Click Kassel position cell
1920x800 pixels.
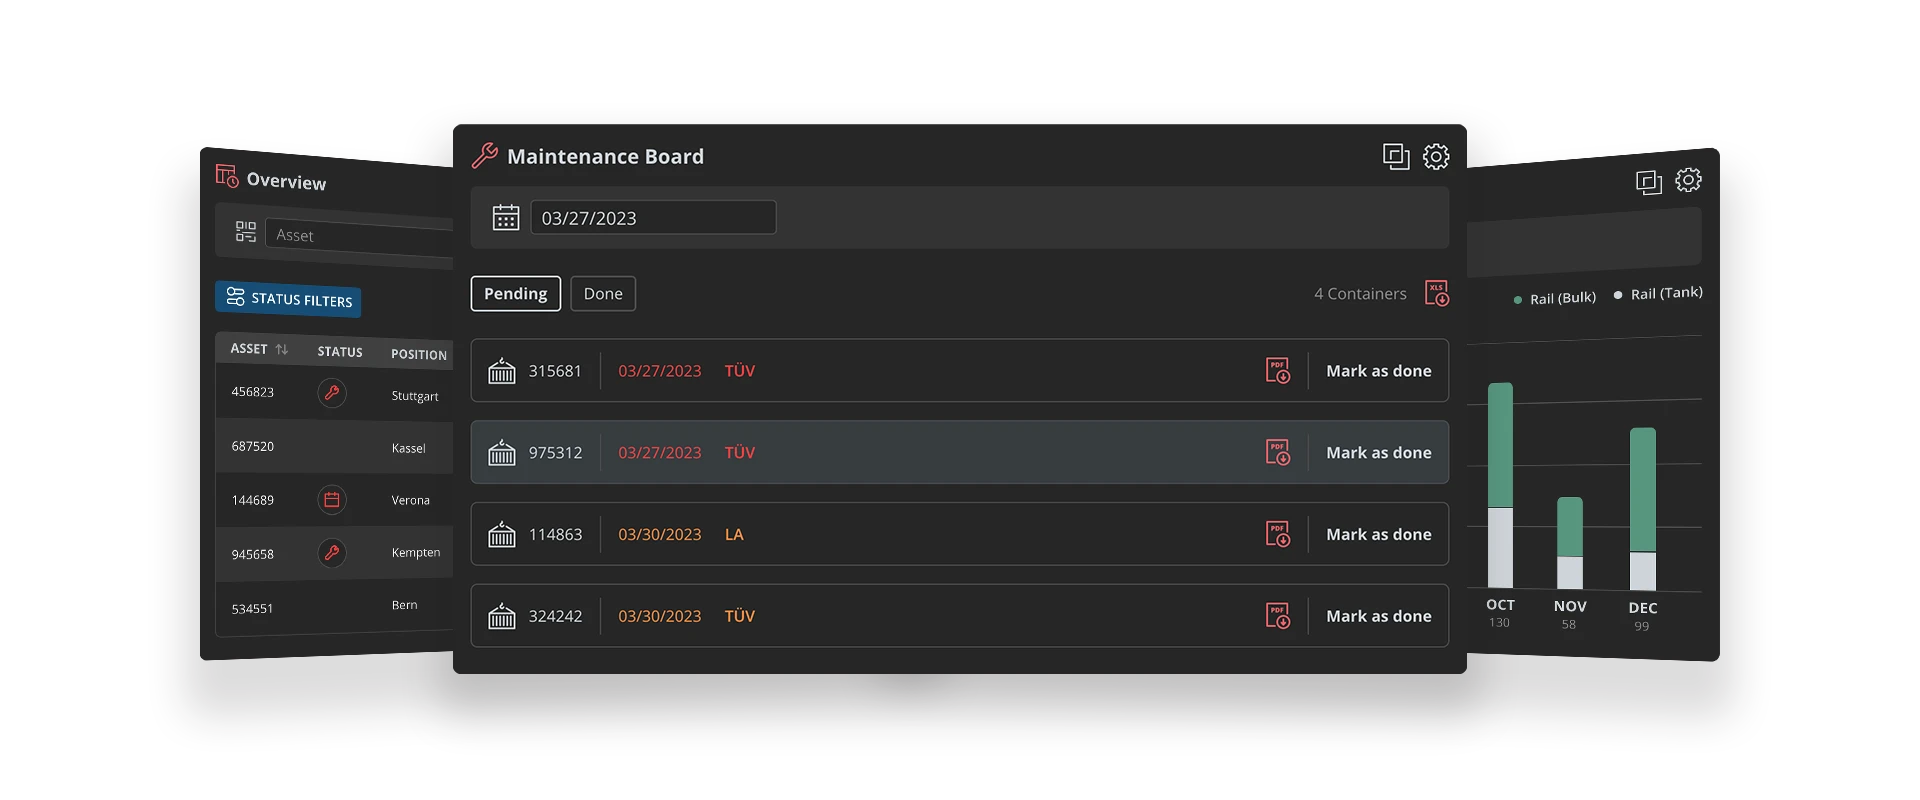coord(409,448)
